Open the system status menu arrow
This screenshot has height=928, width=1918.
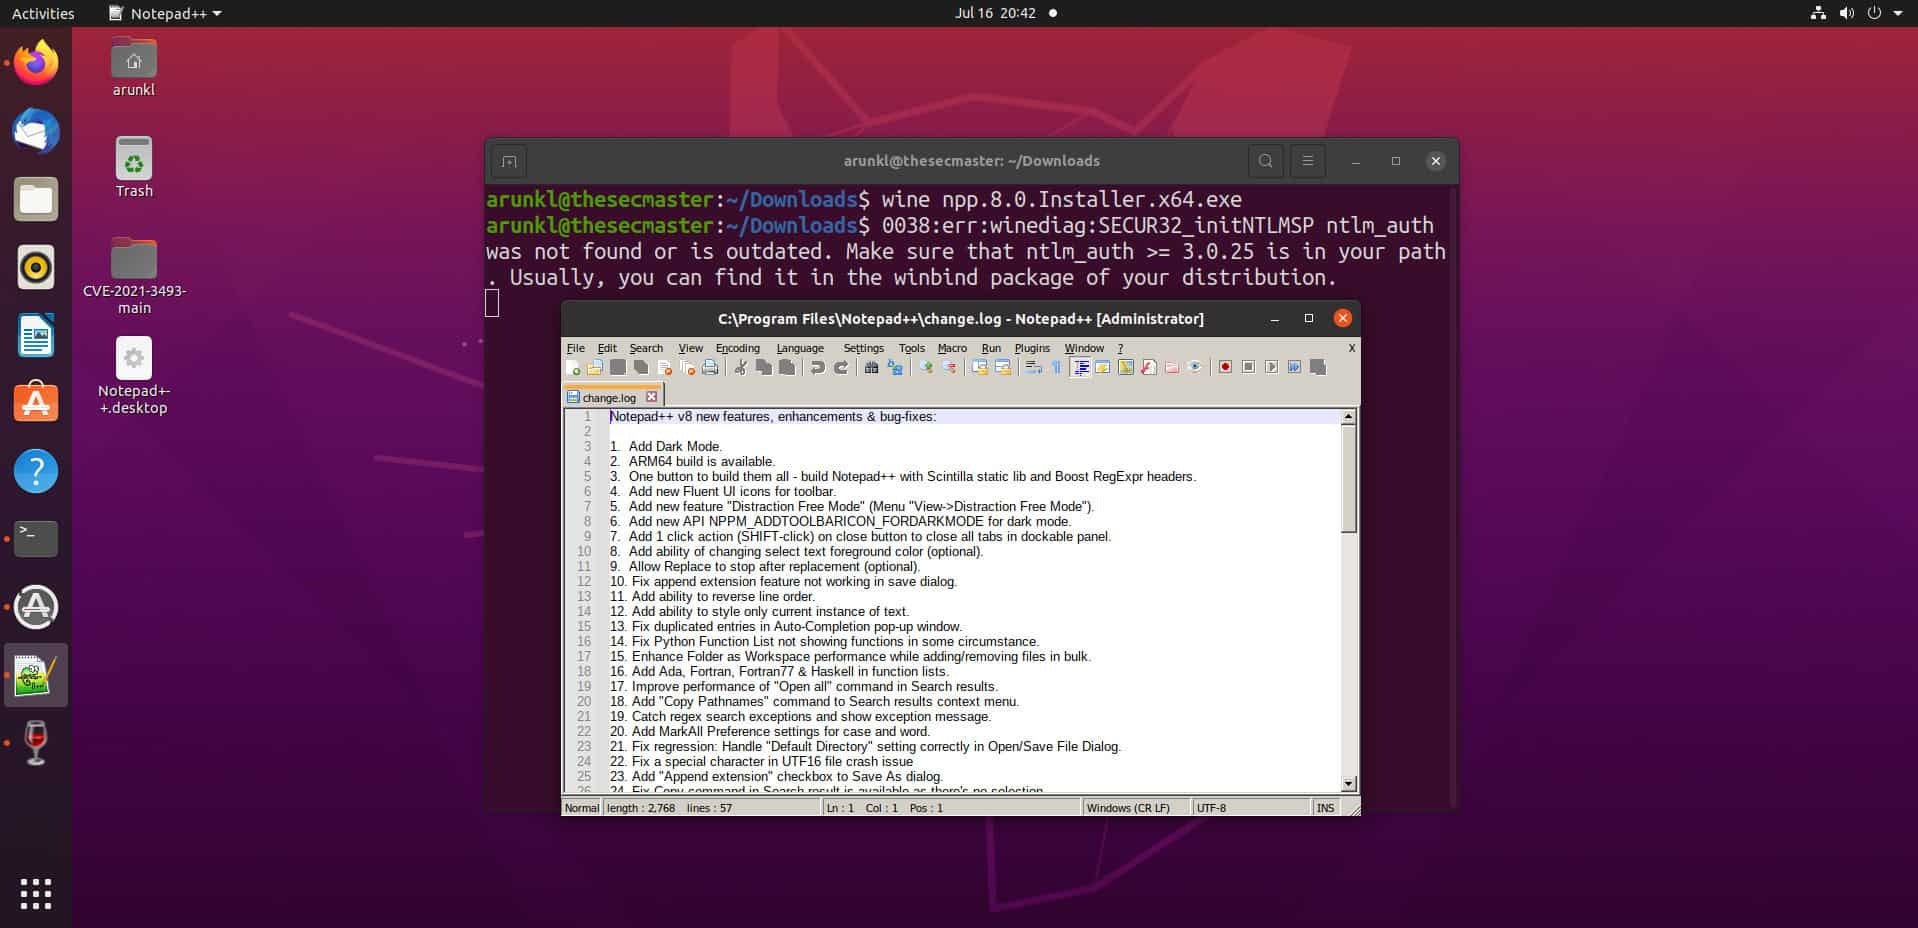coord(1898,13)
